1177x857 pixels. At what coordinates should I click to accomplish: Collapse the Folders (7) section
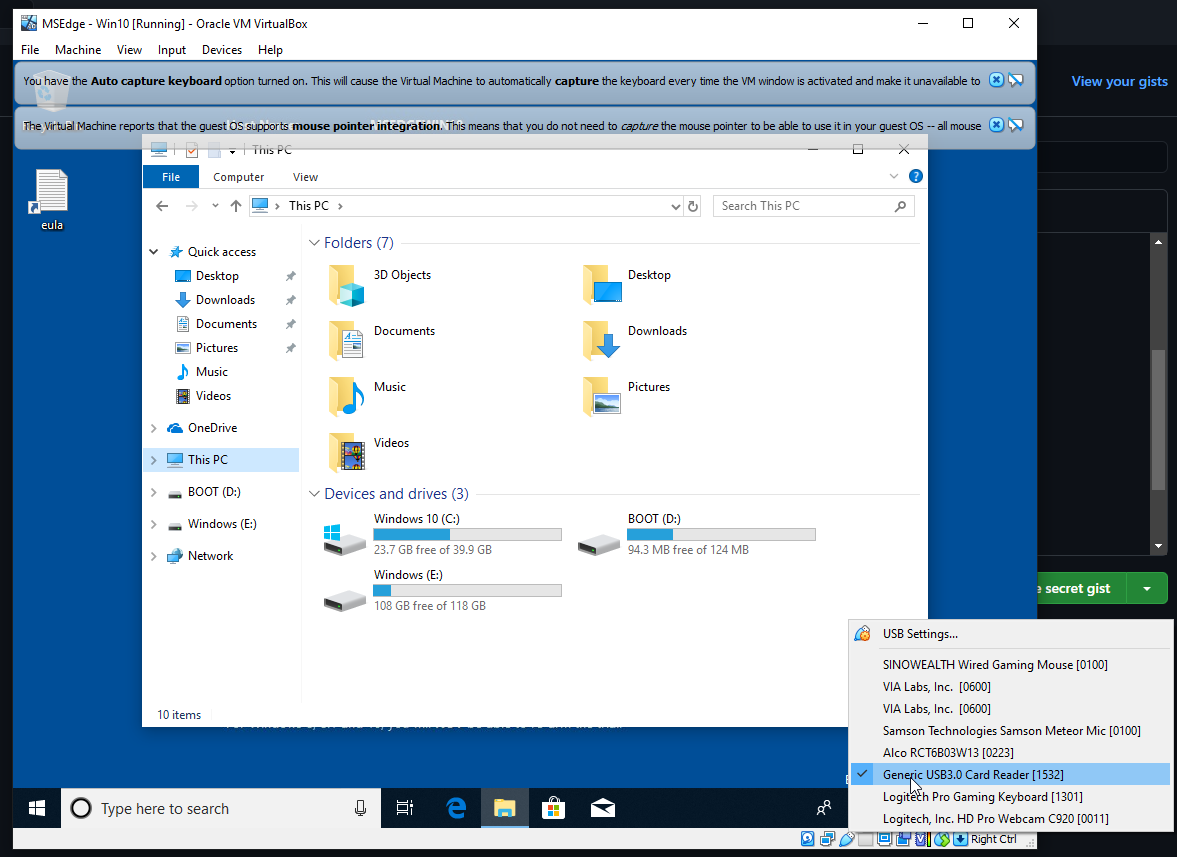pos(314,243)
